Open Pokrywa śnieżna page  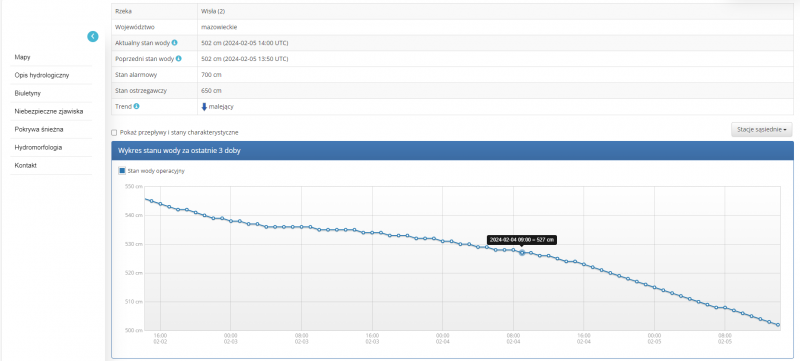click(x=39, y=130)
